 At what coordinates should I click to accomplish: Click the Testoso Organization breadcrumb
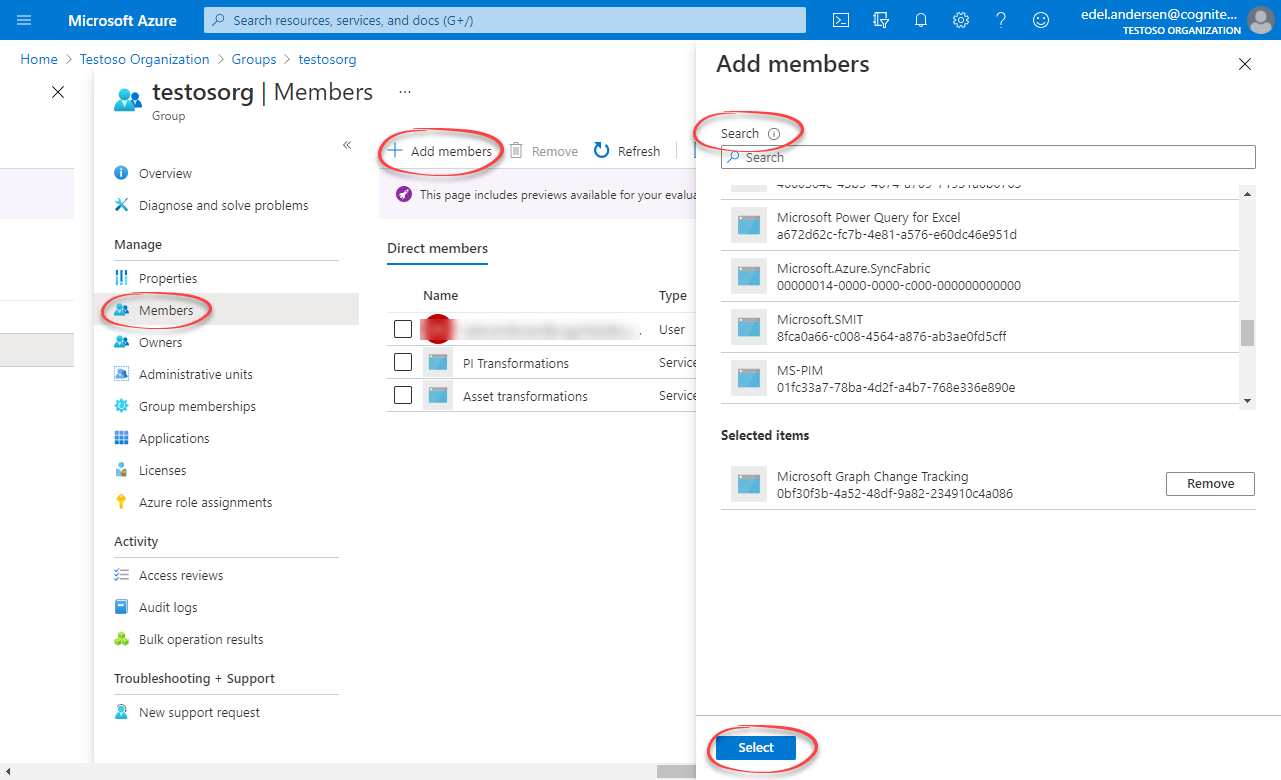point(145,59)
